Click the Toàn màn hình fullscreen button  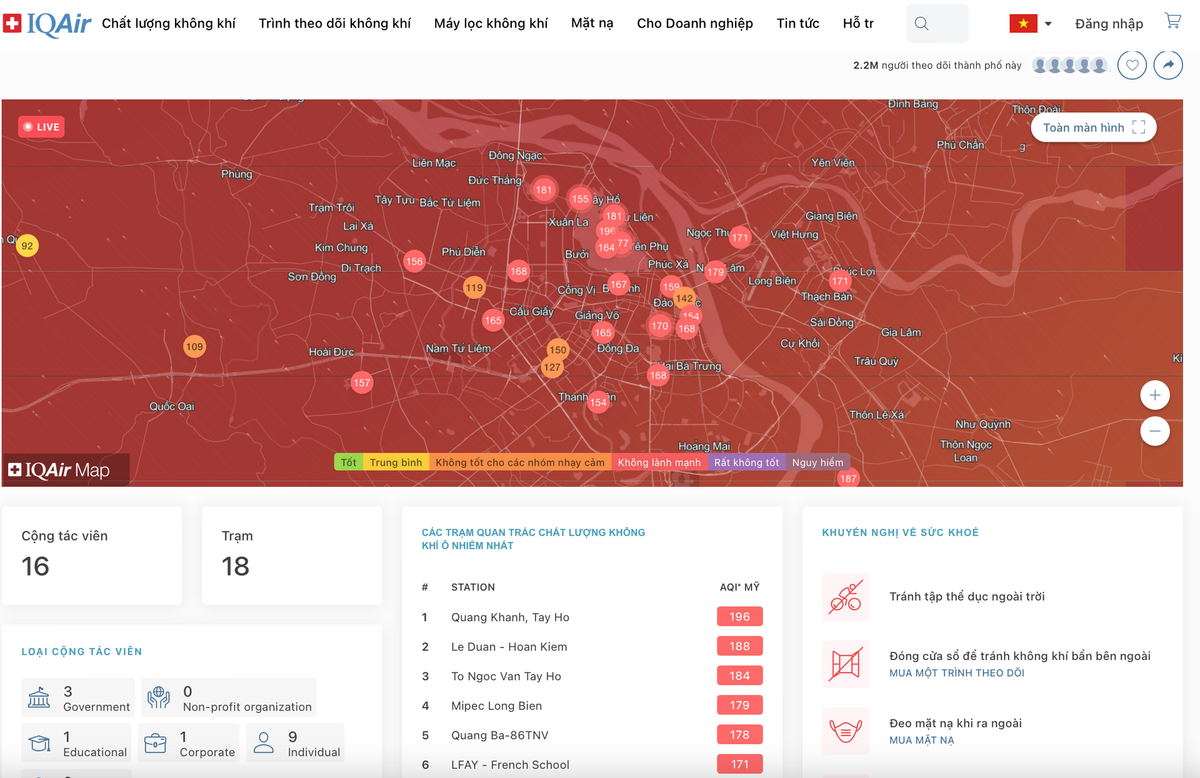pos(1094,127)
